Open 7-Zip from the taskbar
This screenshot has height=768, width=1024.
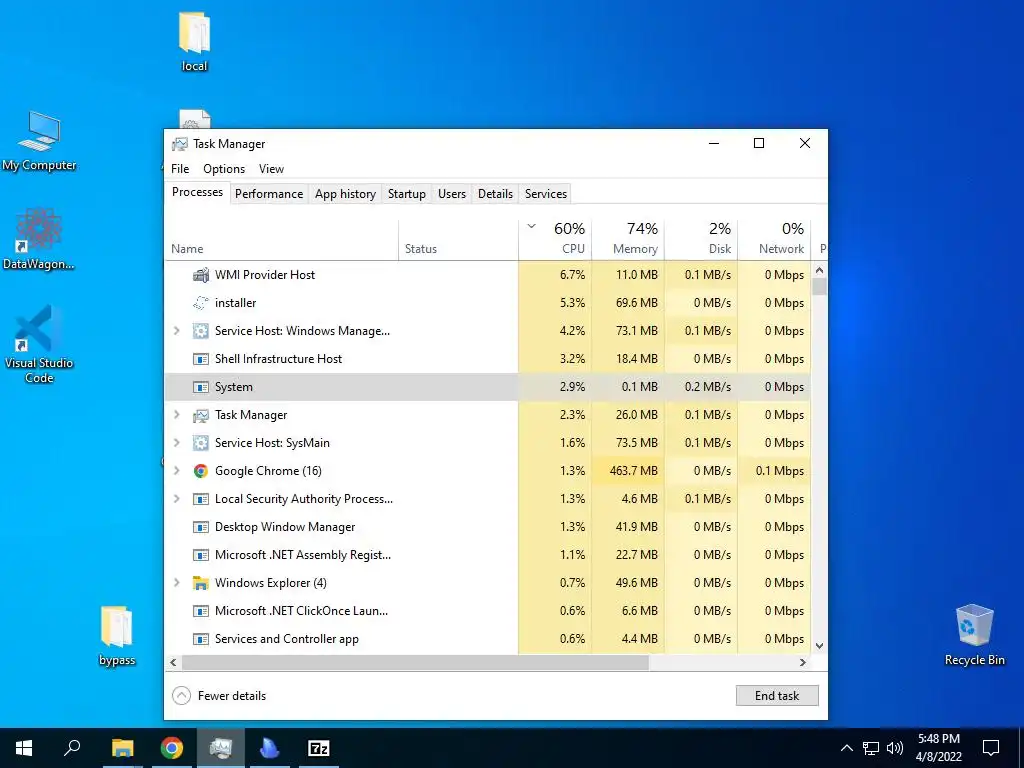pos(319,748)
